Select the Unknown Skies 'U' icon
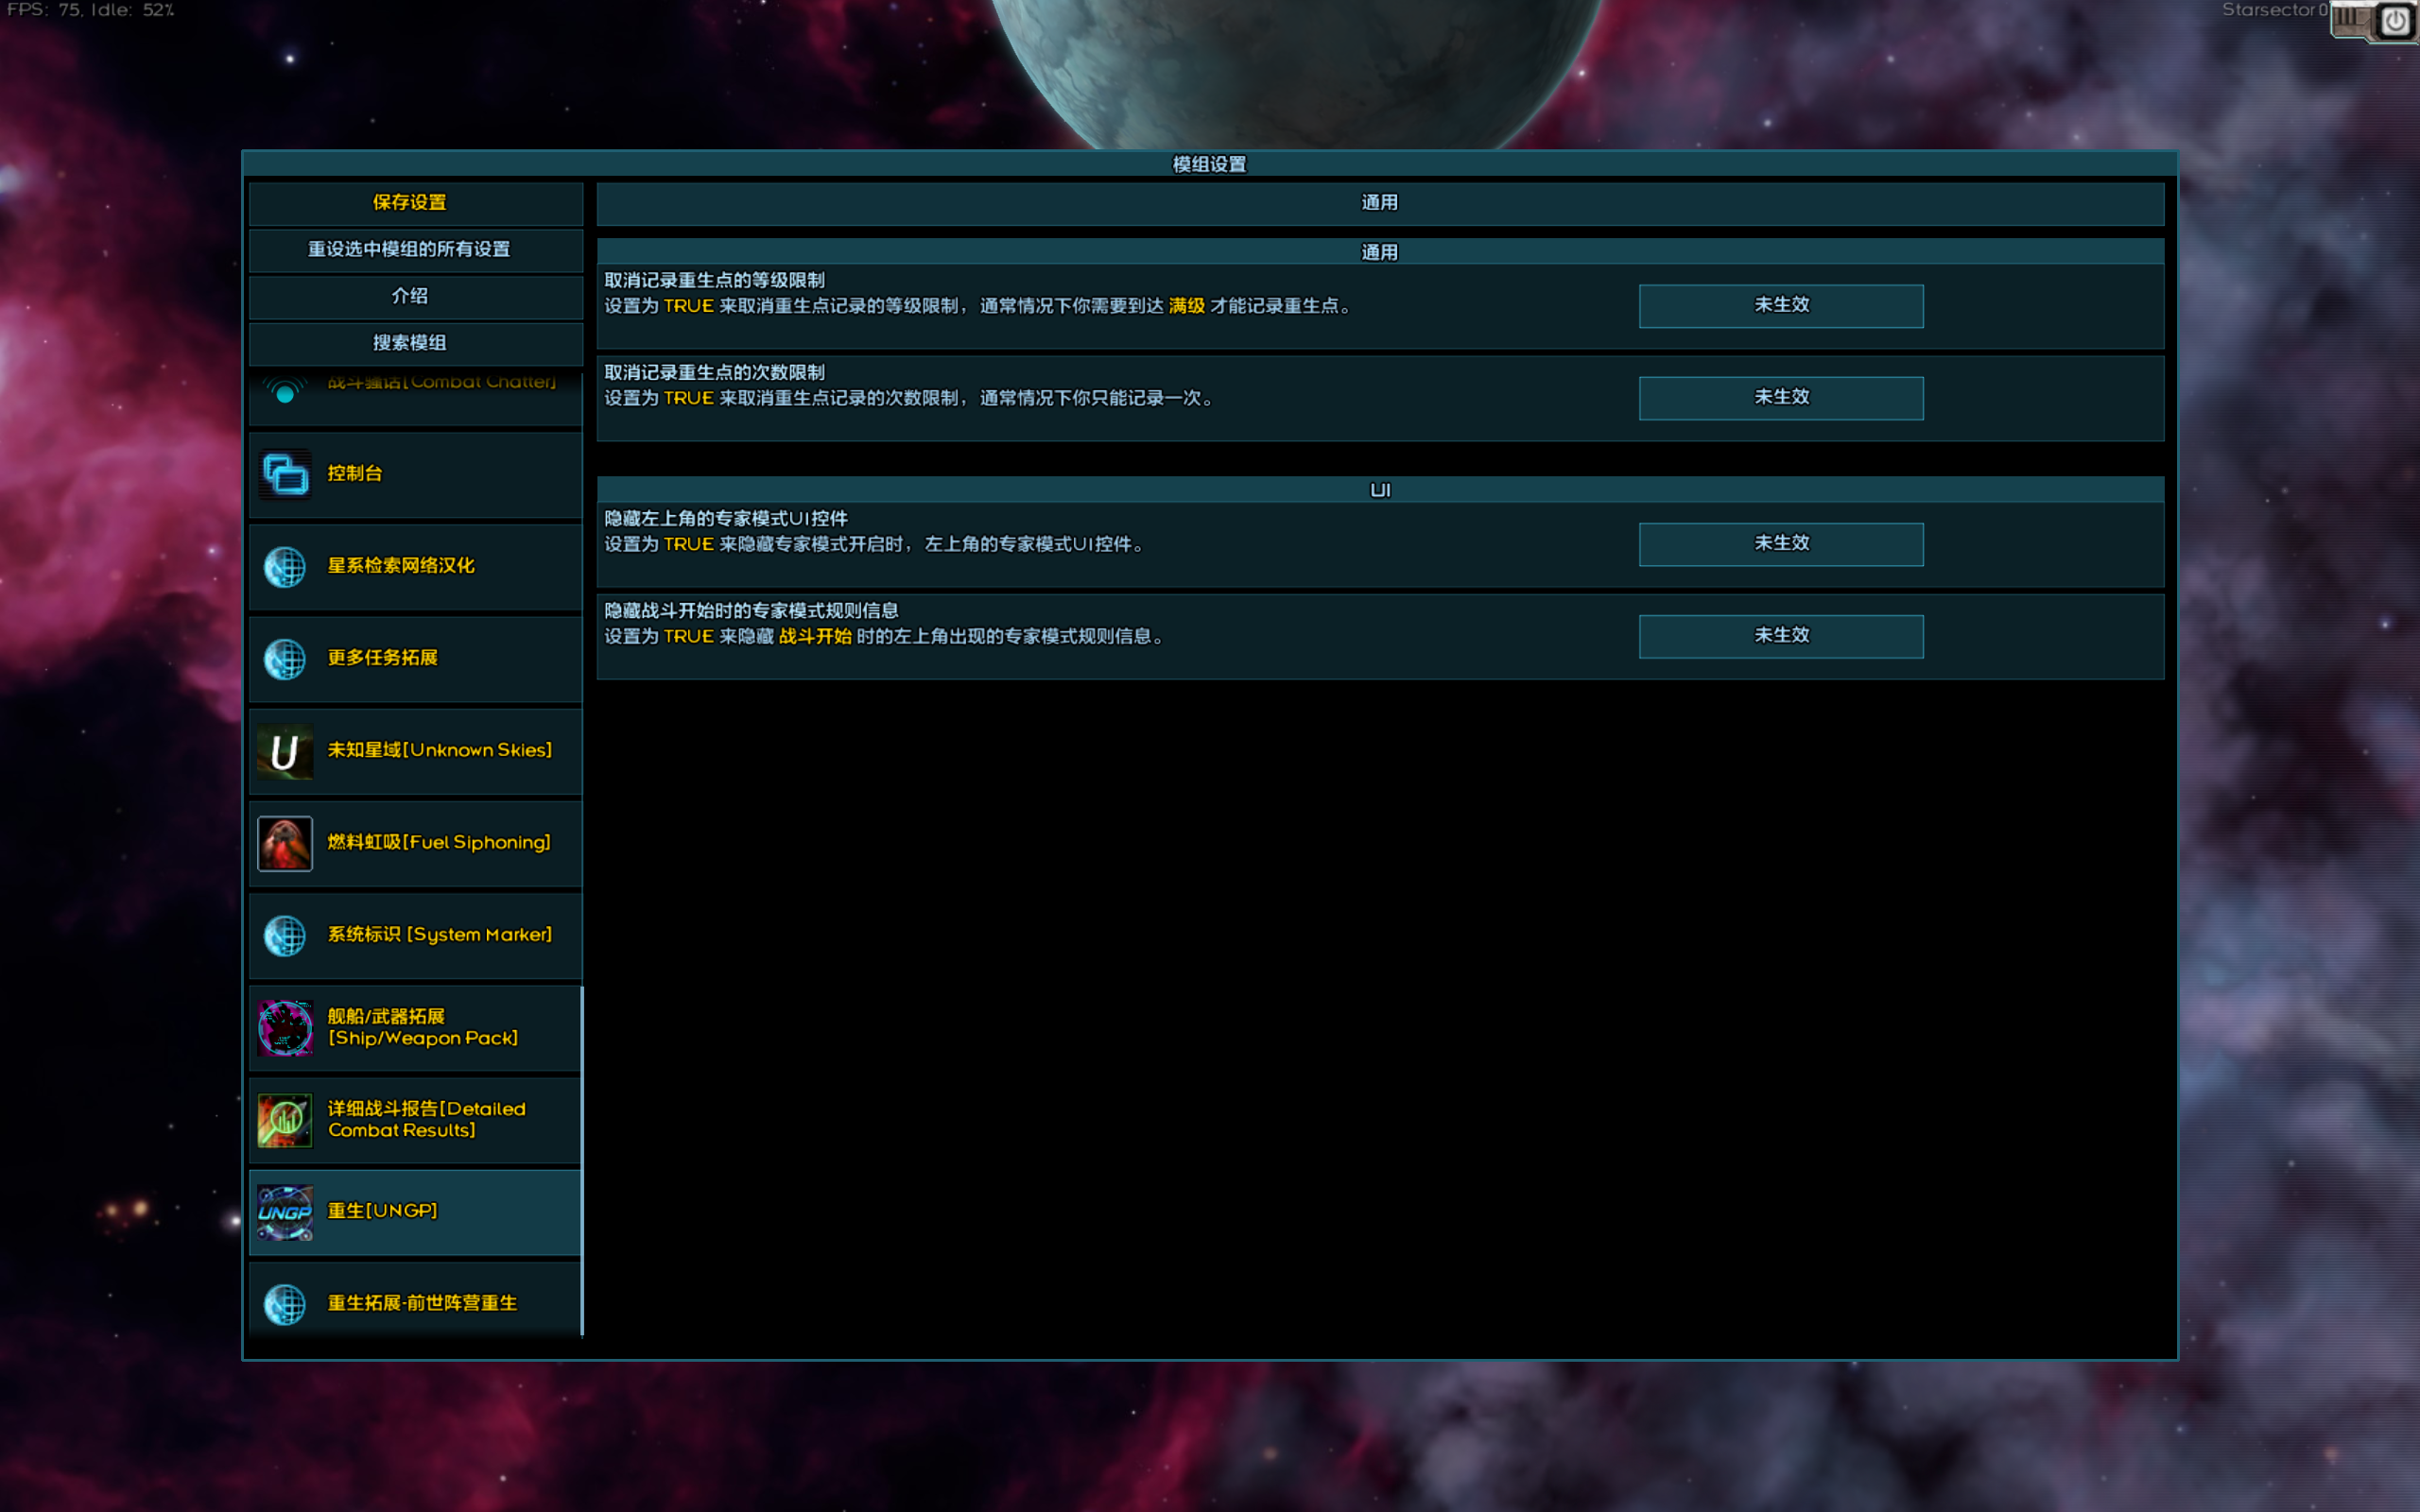The height and width of the screenshot is (1512, 2420). (x=285, y=751)
